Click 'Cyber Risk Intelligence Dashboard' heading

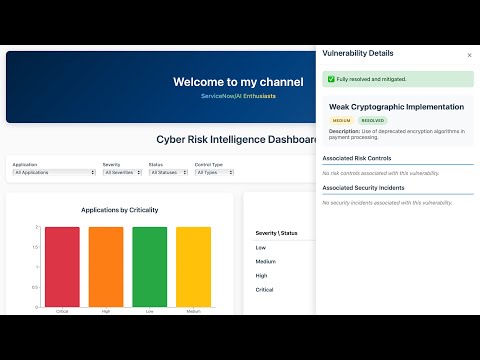(x=236, y=139)
